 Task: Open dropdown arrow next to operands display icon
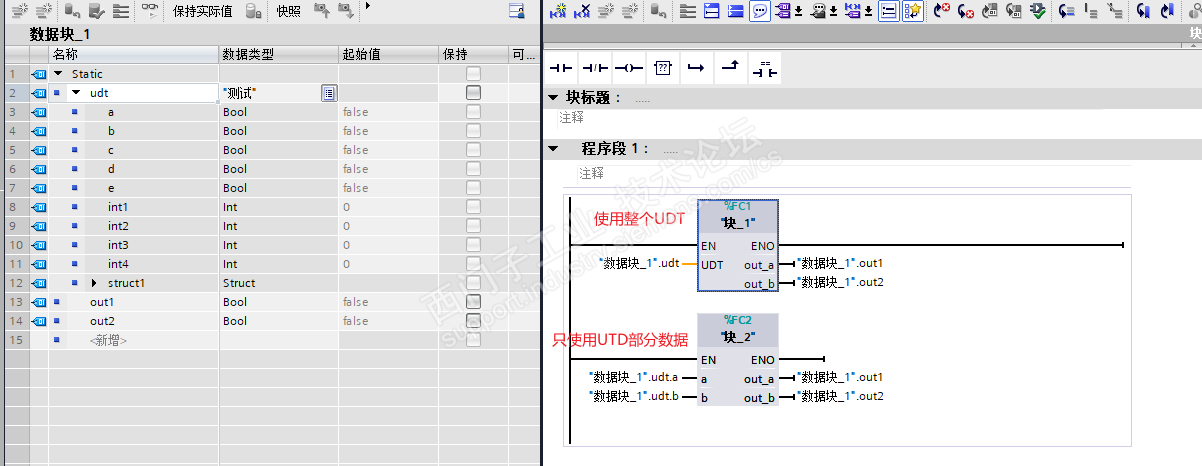coord(798,12)
